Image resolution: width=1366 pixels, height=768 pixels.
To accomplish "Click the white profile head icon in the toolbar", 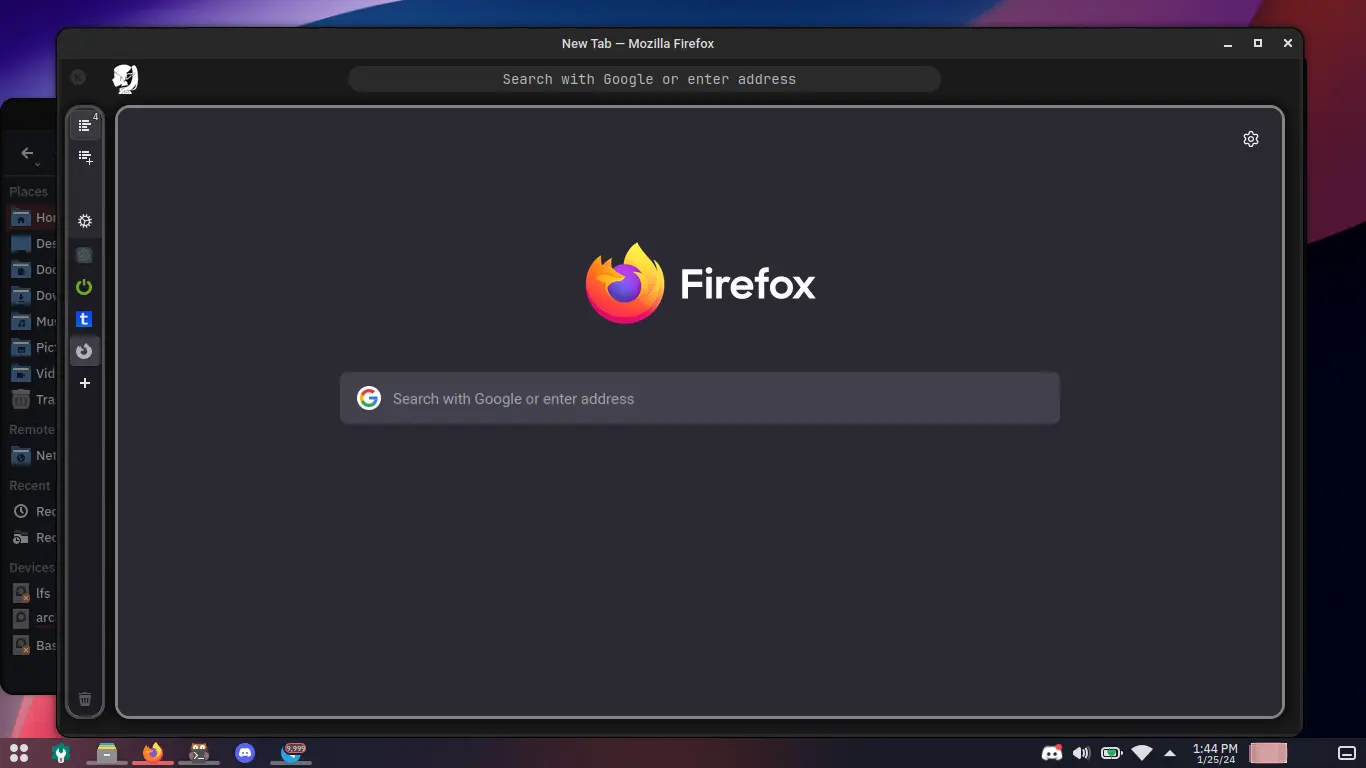I will (x=125, y=79).
